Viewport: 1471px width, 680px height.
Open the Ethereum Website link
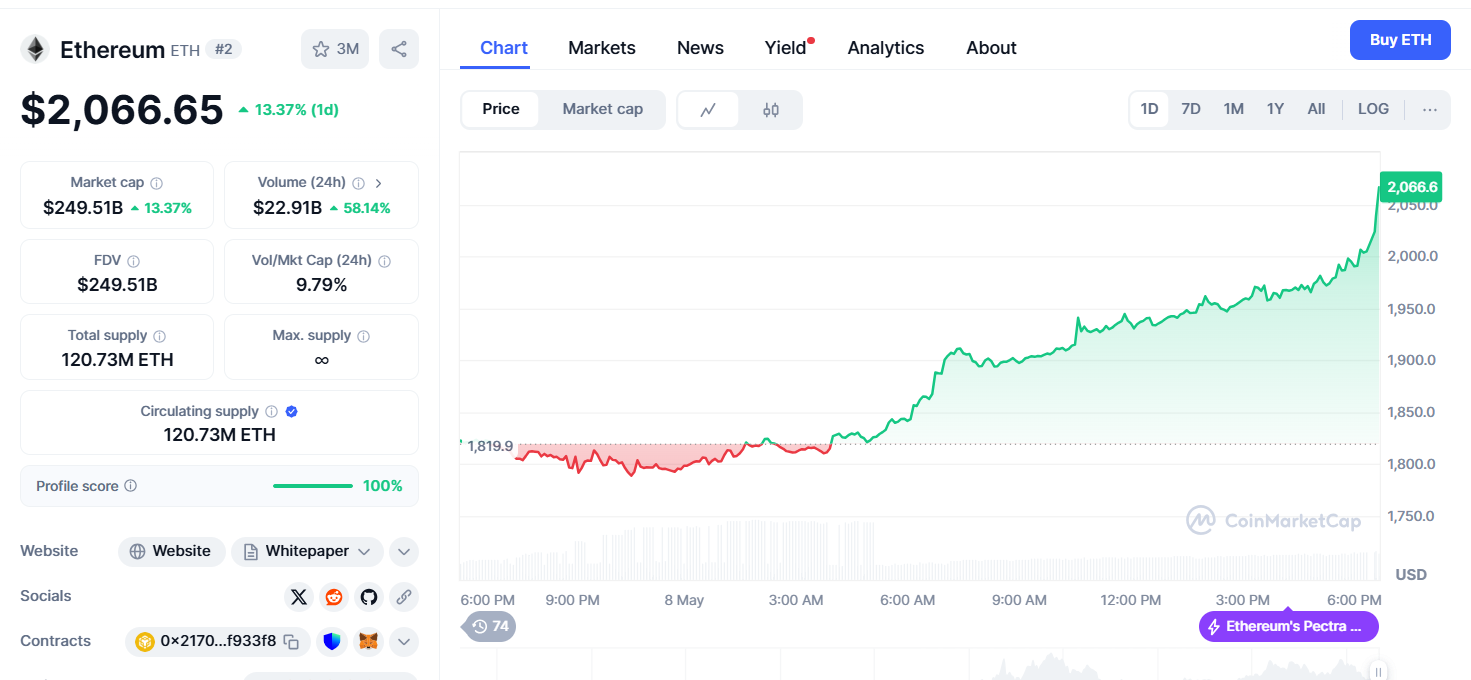coord(171,551)
